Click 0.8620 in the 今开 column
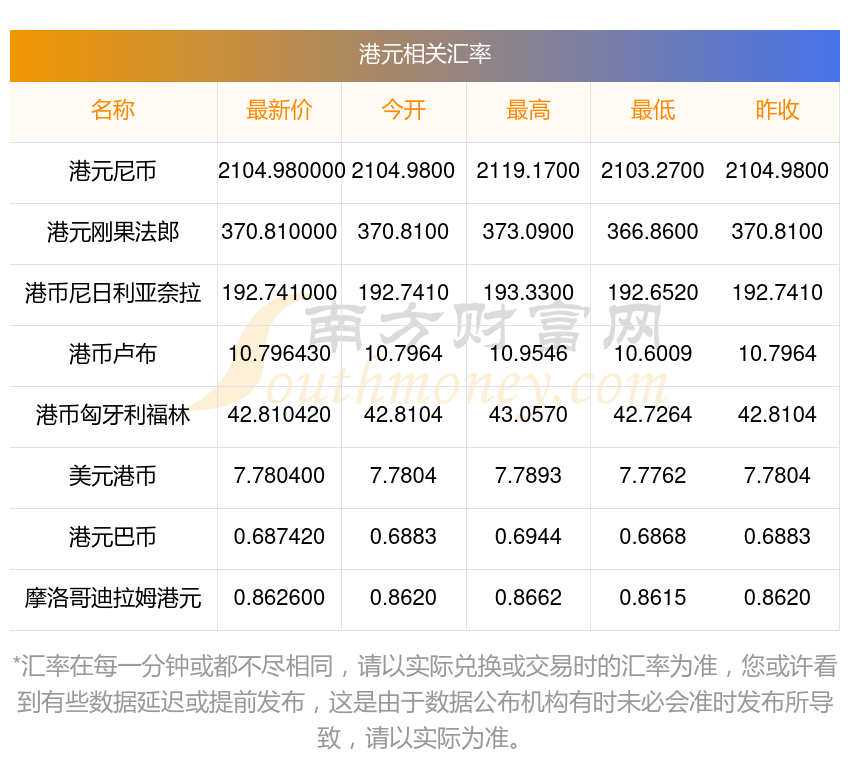Screen dimensions: 850x769 403,598
